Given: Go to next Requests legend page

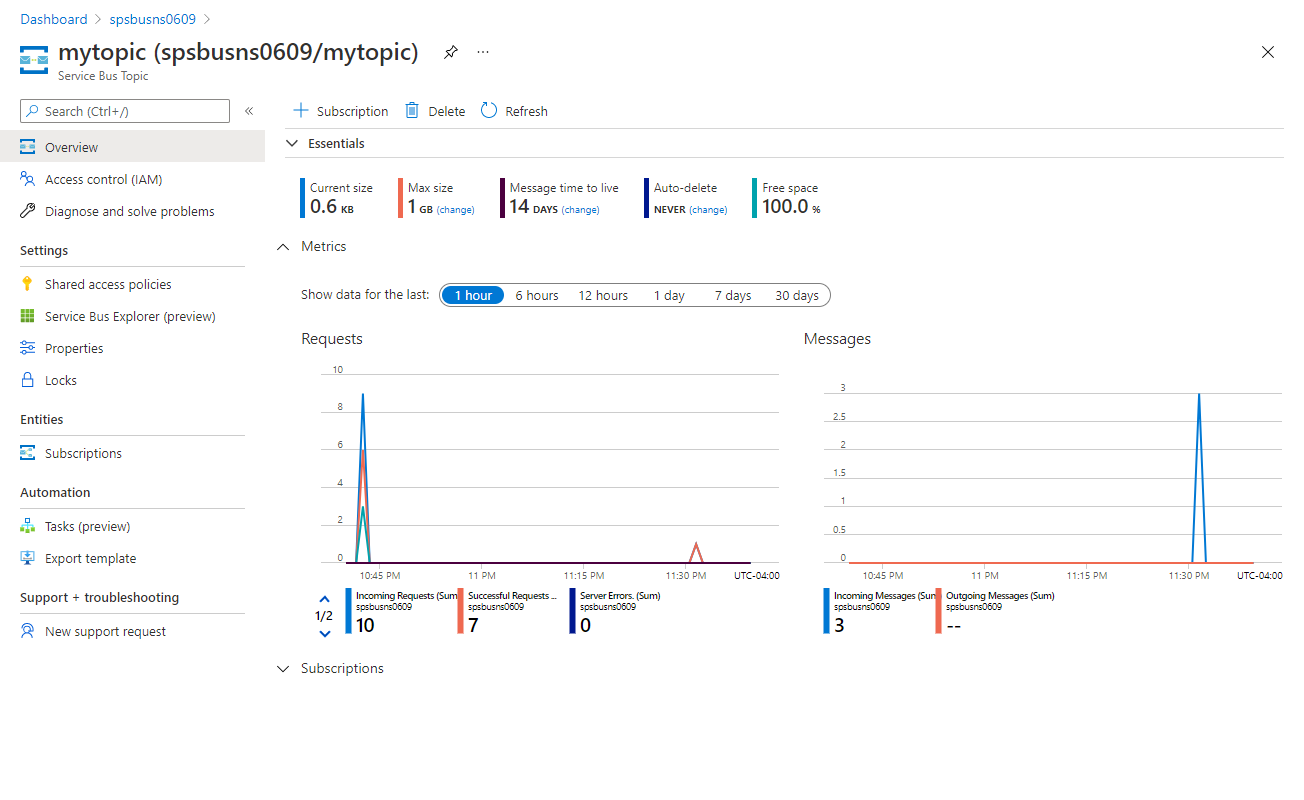Looking at the screenshot, I should [x=324, y=633].
